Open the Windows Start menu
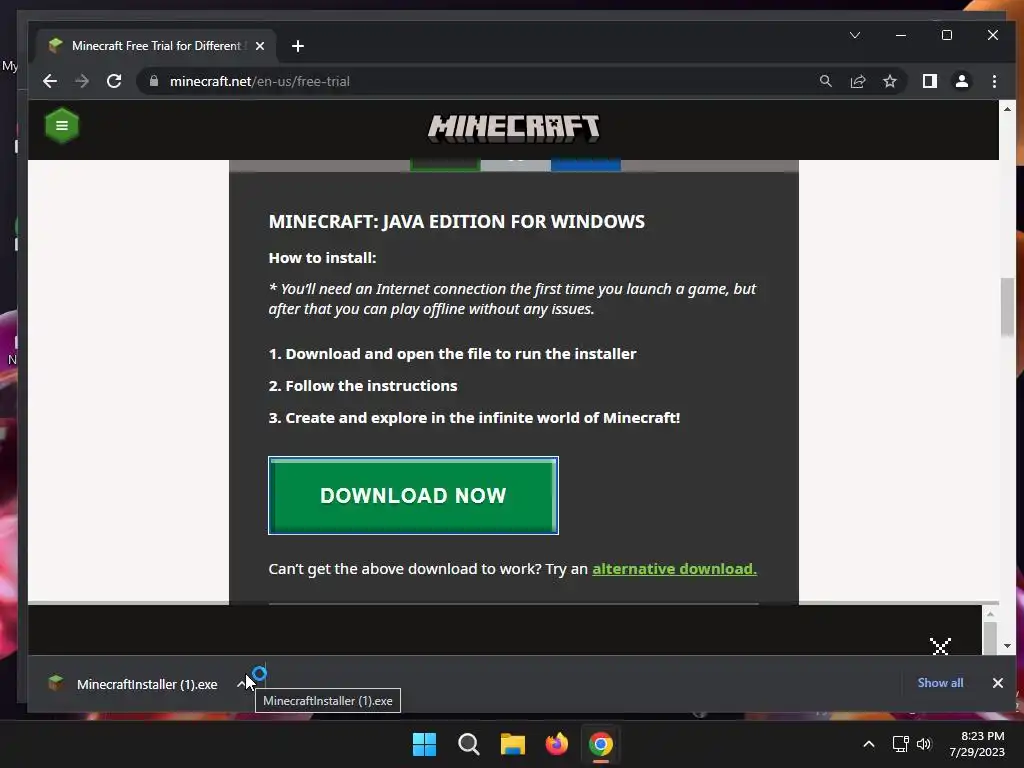The height and width of the screenshot is (768, 1024). click(x=424, y=744)
